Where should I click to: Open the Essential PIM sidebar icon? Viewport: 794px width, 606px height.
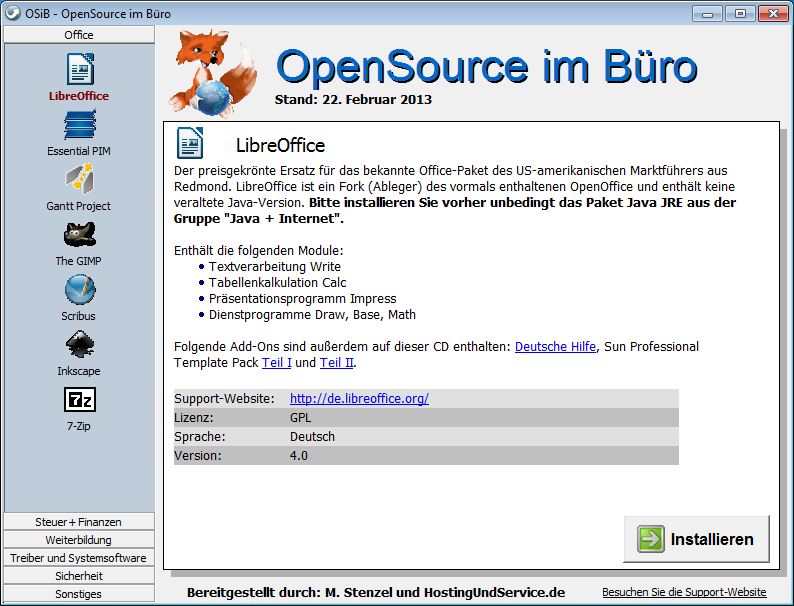[x=80, y=125]
